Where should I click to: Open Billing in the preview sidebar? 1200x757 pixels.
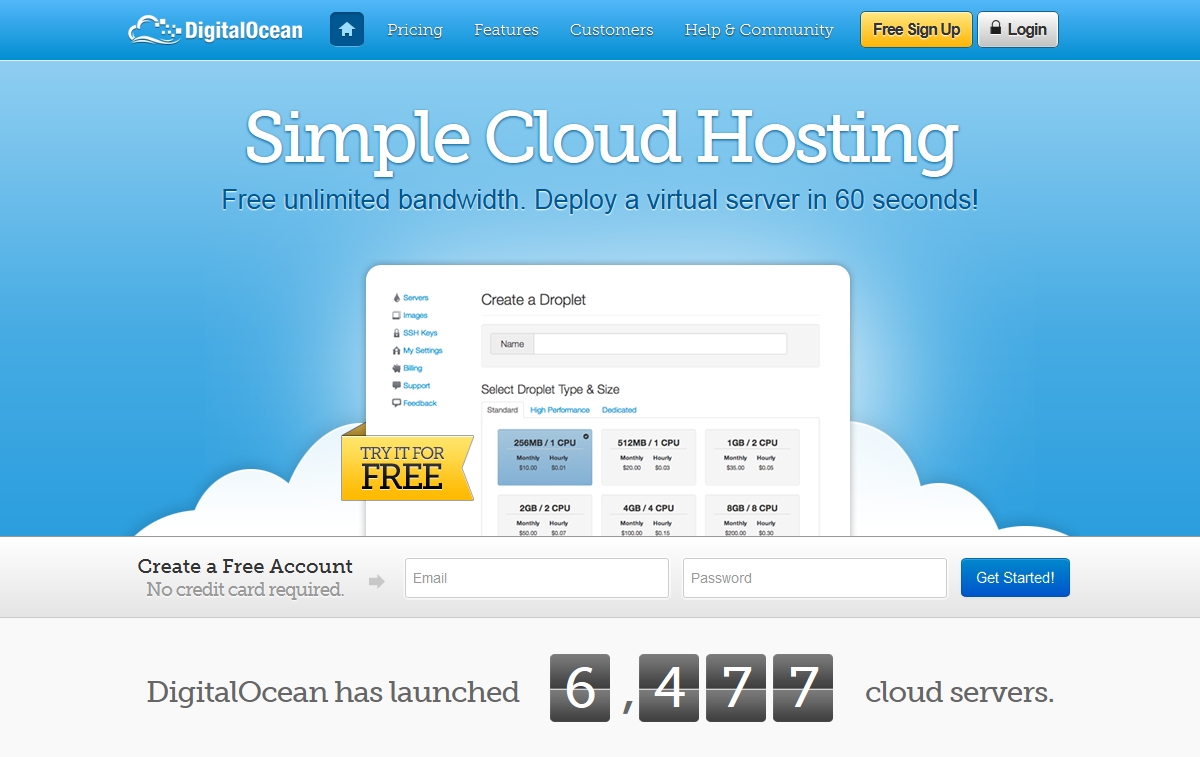[x=408, y=368]
